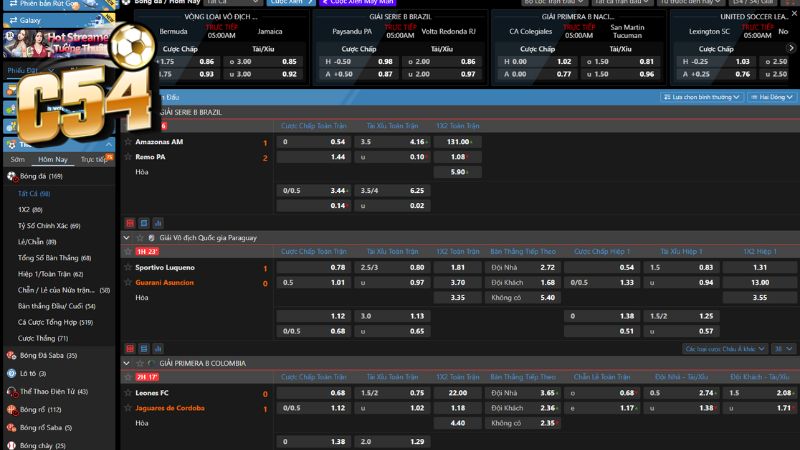This screenshot has height=450, width=800.
Task: Click the star beside Sportivo Luqueno
Action: pos(127,268)
